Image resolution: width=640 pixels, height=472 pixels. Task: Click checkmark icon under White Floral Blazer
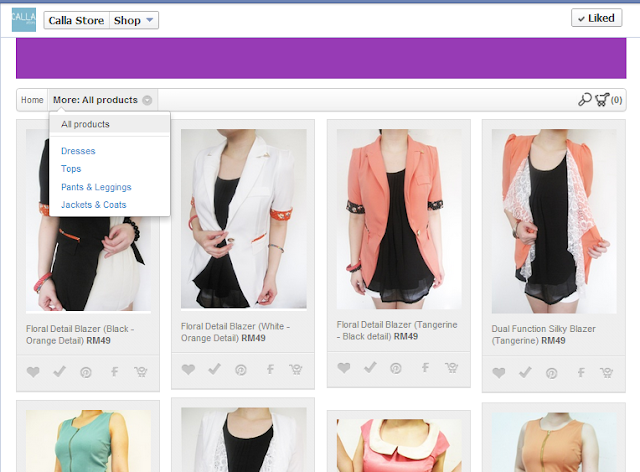214,369
